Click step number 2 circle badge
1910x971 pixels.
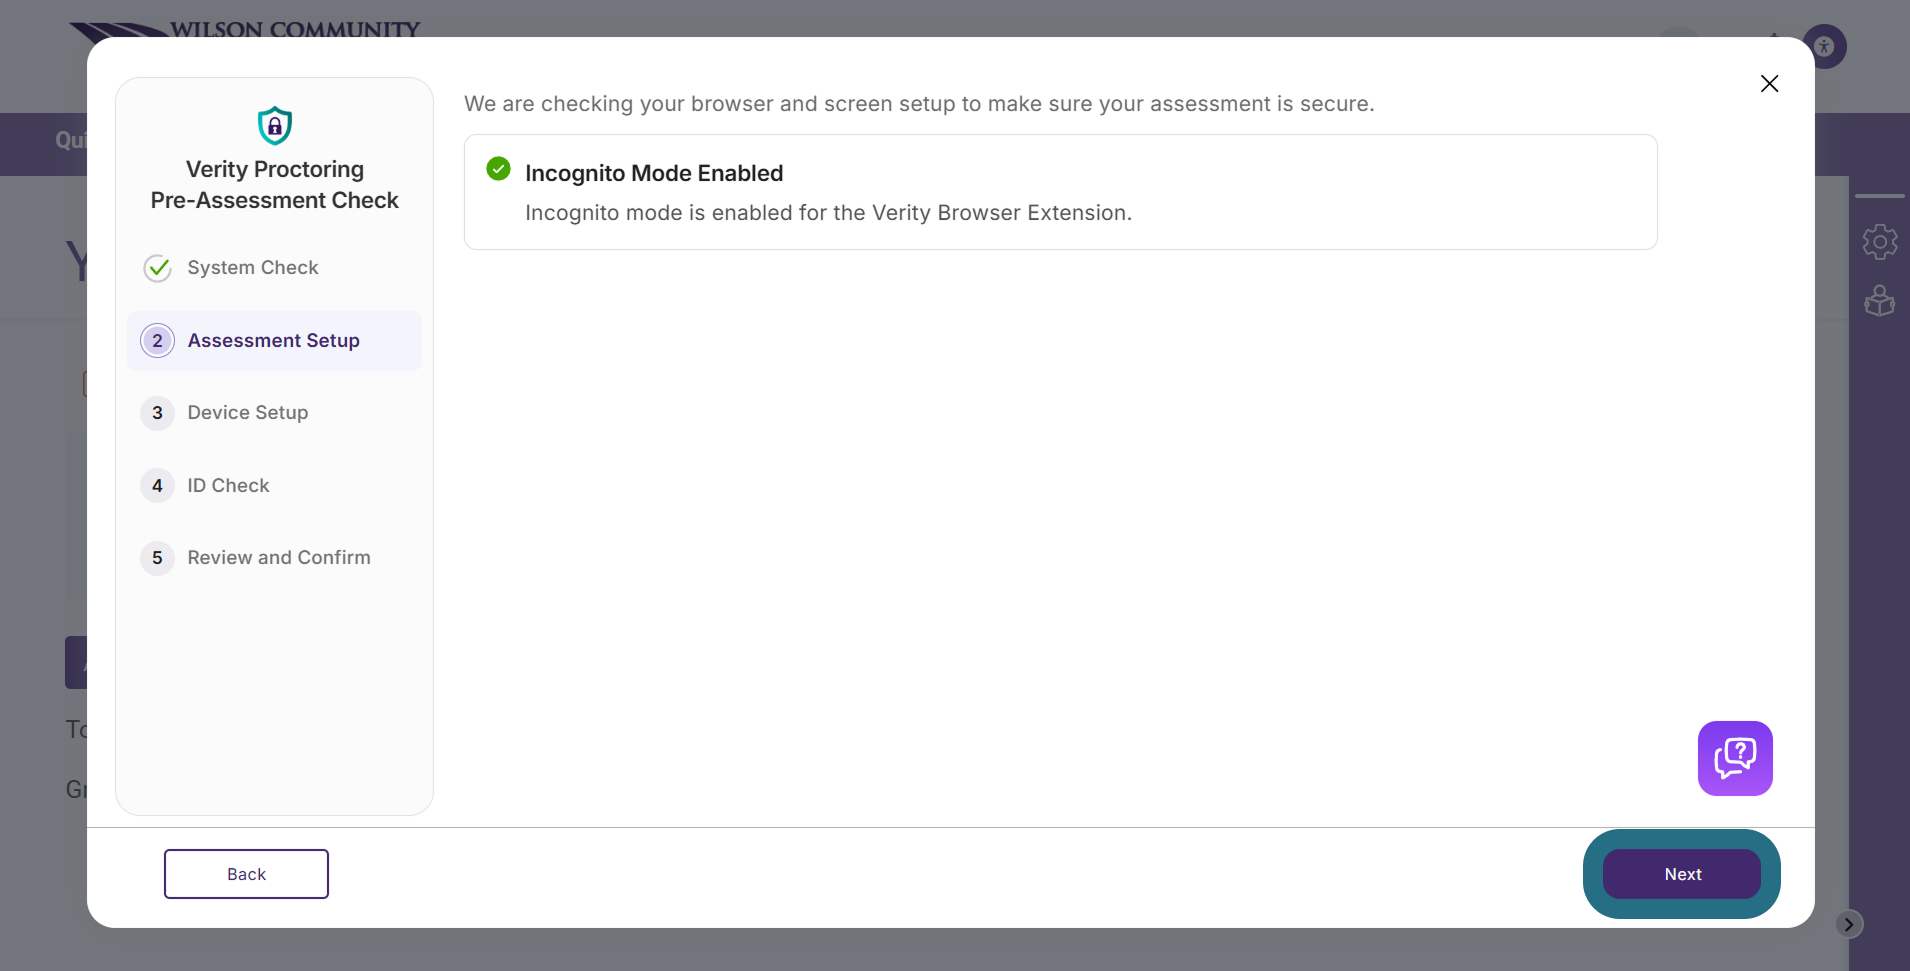point(157,341)
